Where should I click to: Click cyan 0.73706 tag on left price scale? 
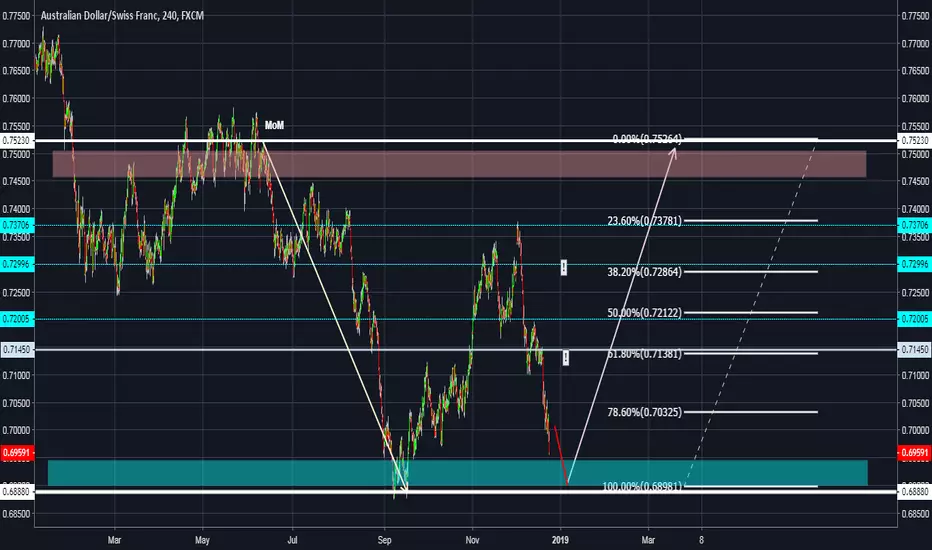(17, 225)
